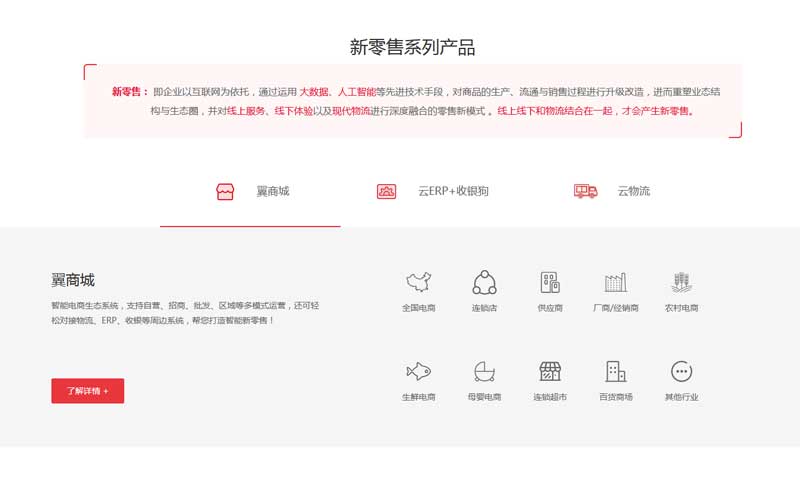Open 其他行业 ellipsis circle icon
This screenshot has height=486, width=800.
point(681,371)
